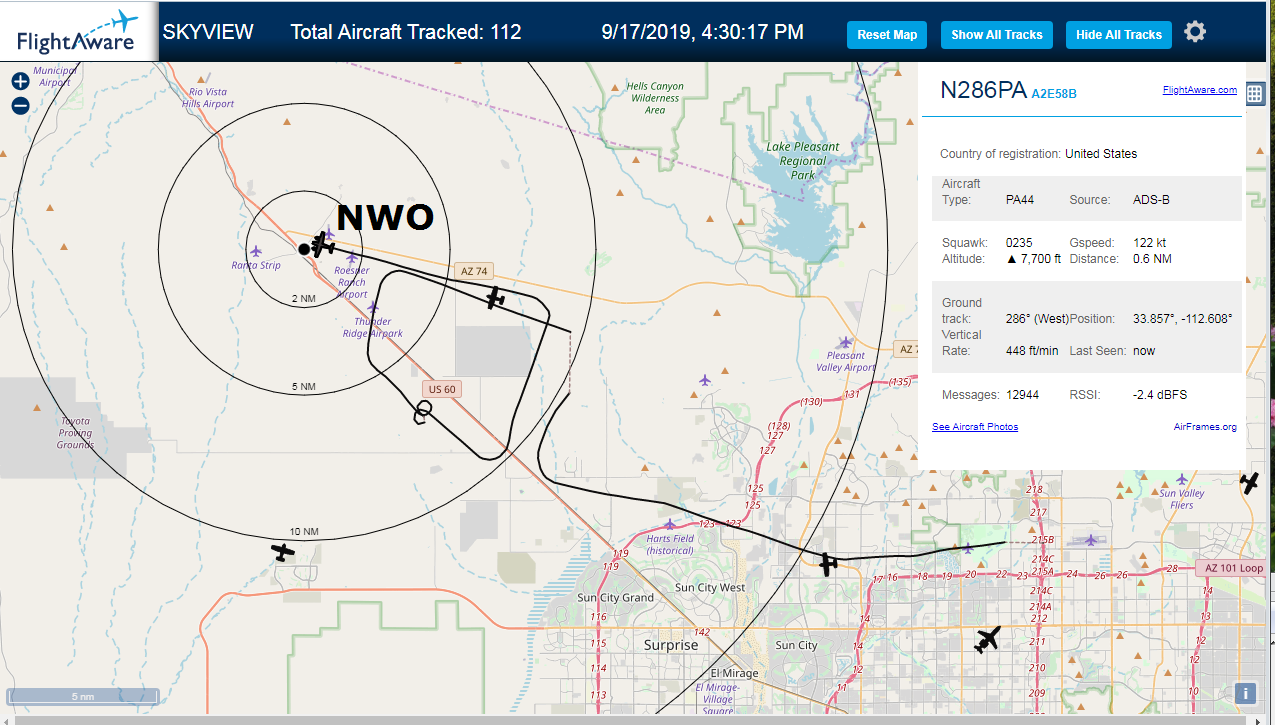1275x725 pixels.
Task: Click Ranta Strip airport marker
Action: point(256,251)
